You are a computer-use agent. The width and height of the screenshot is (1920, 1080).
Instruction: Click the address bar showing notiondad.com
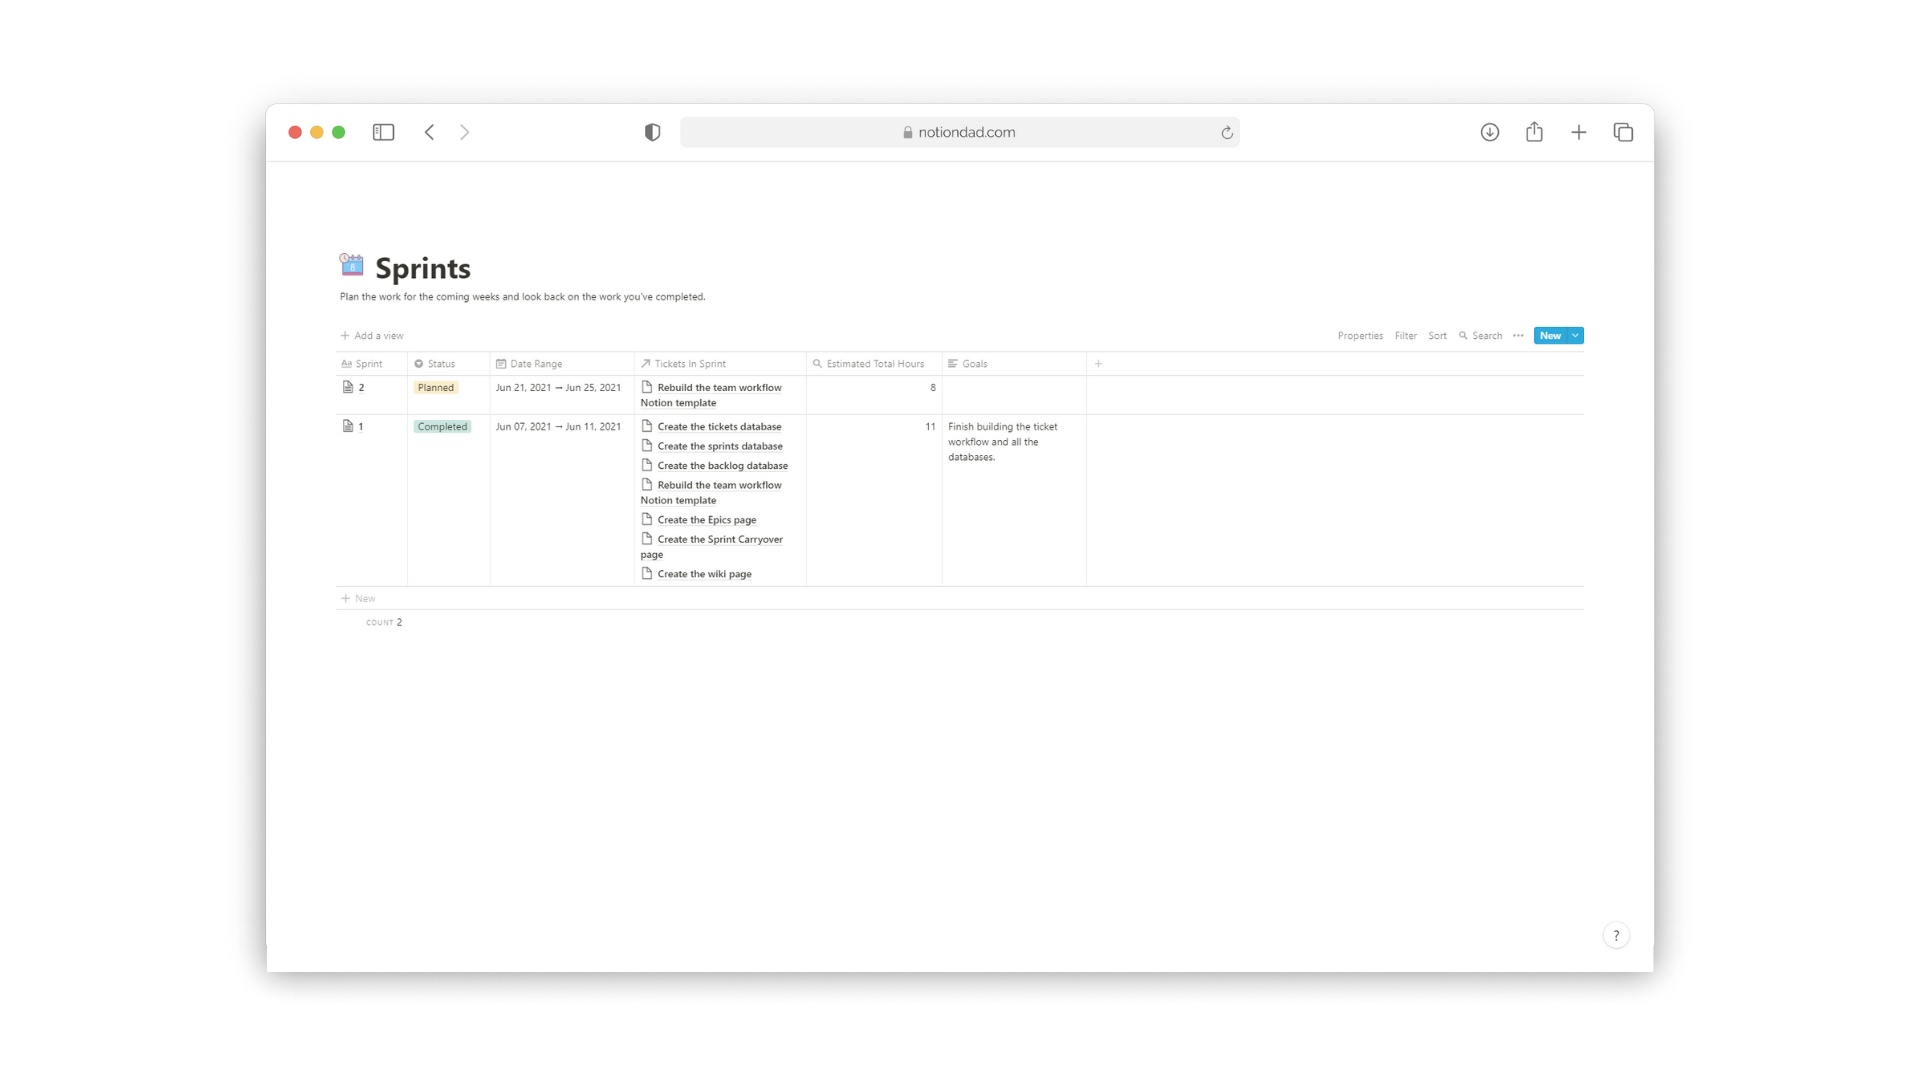click(960, 131)
